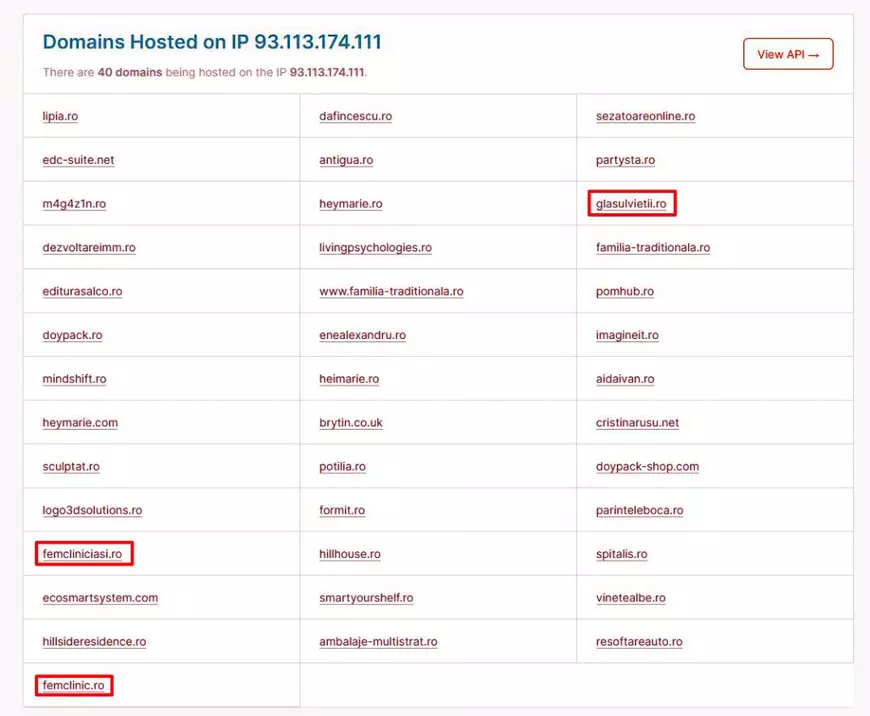Open the lipia.ro domain link
This screenshot has width=870, height=716.
click(x=60, y=116)
